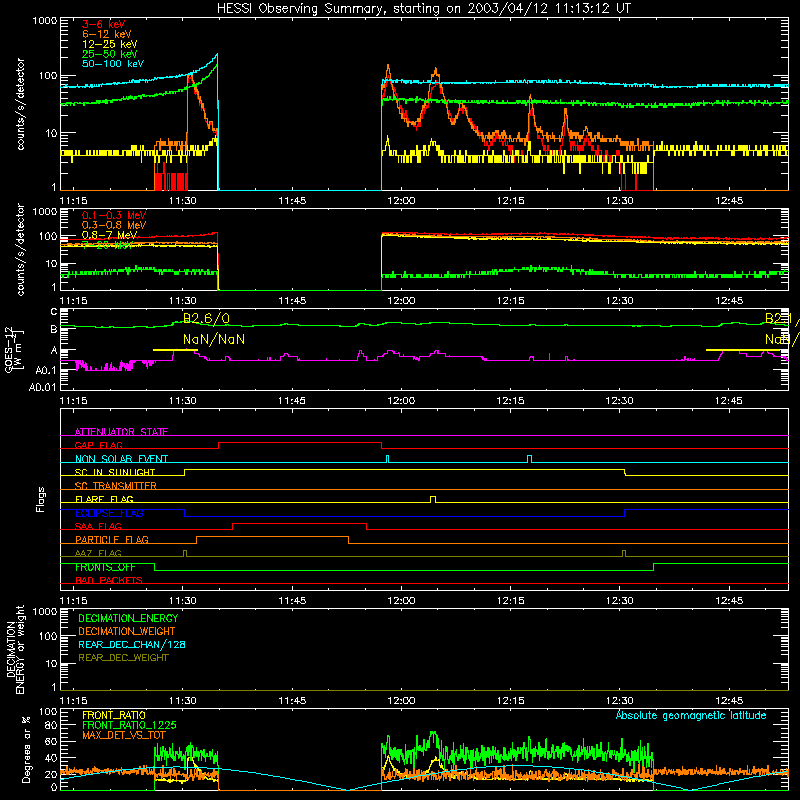Click the FLARE_FLAG pulse marker after 12:00

point(433,499)
